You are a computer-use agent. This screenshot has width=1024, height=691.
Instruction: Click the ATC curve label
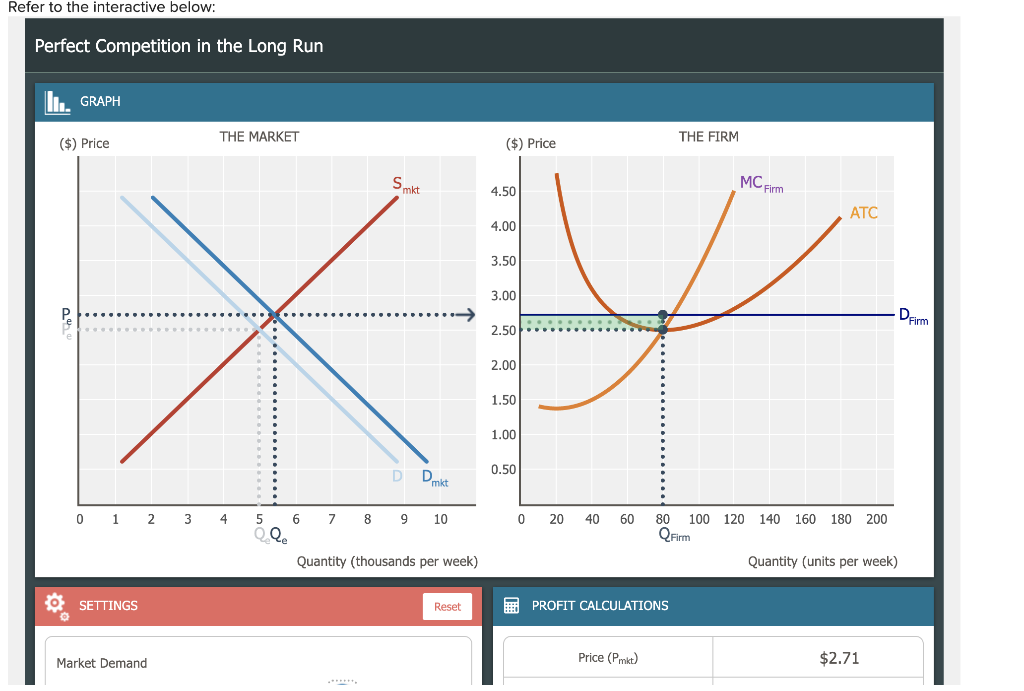point(863,212)
